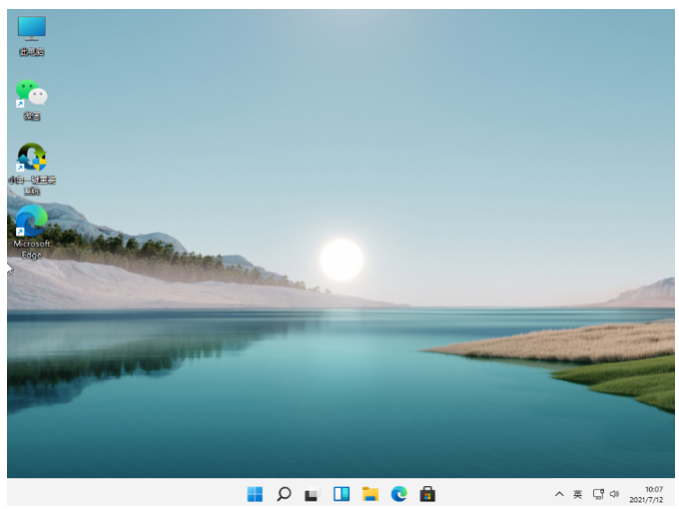Expand the hidden system tray icons chevron

[x=559, y=494]
